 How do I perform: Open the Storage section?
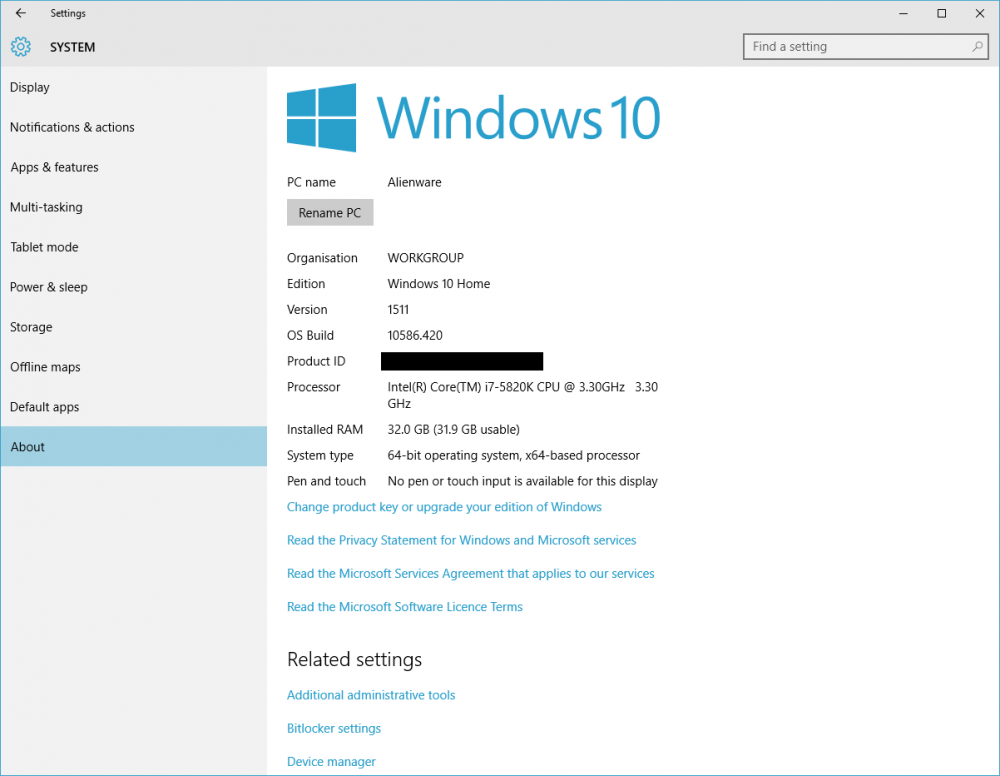(133, 327)
